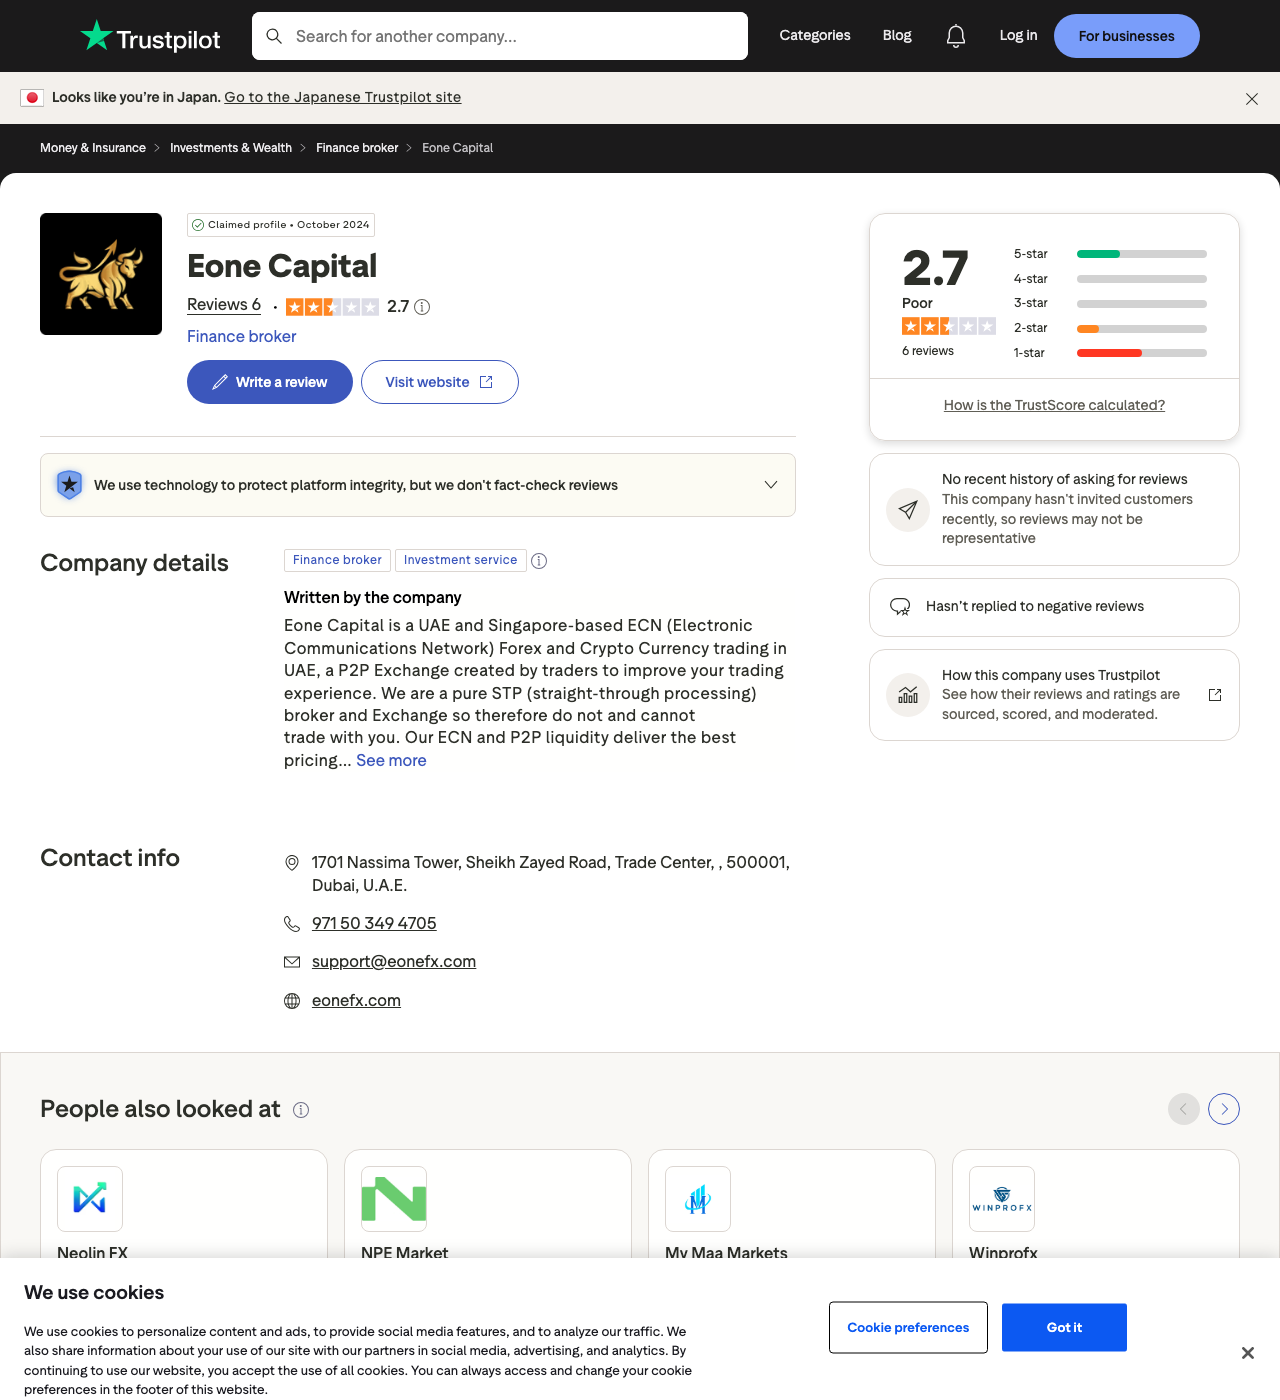The width and height of the screenshot is (1280, 1400).
Task: Dismiss the Japan site banner
Action: (1252, 99)
